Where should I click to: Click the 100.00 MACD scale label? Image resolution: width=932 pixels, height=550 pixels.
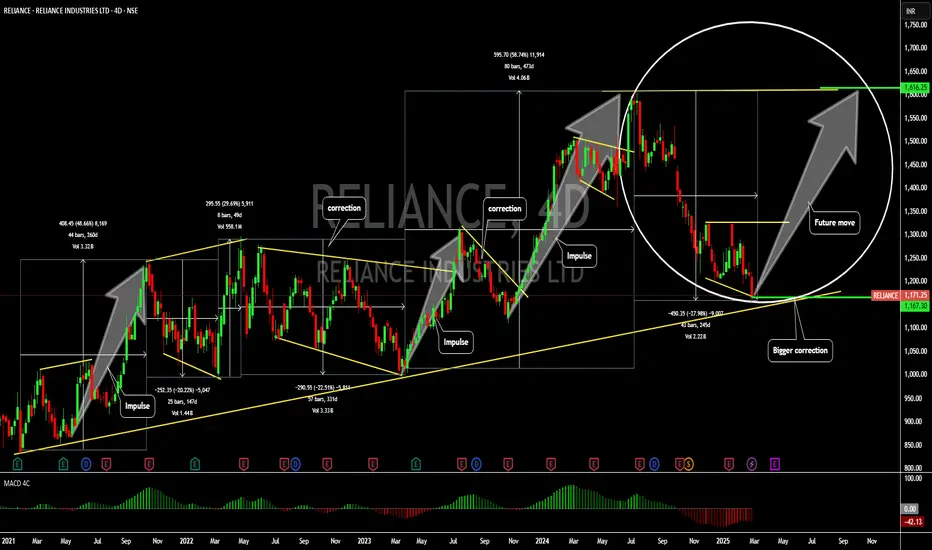pos(914,478)
